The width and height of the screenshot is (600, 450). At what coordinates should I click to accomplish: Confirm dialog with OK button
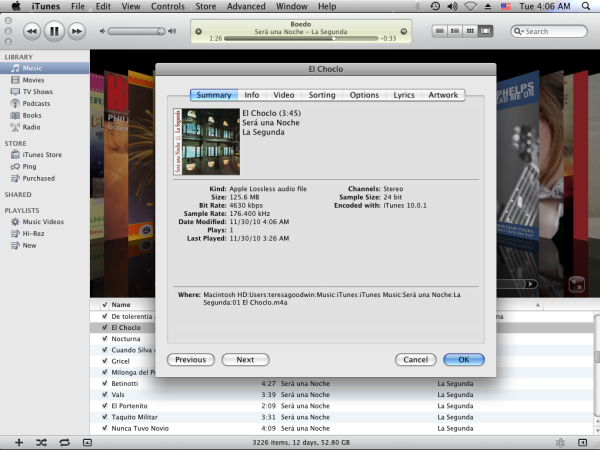(x=464, y=360)
